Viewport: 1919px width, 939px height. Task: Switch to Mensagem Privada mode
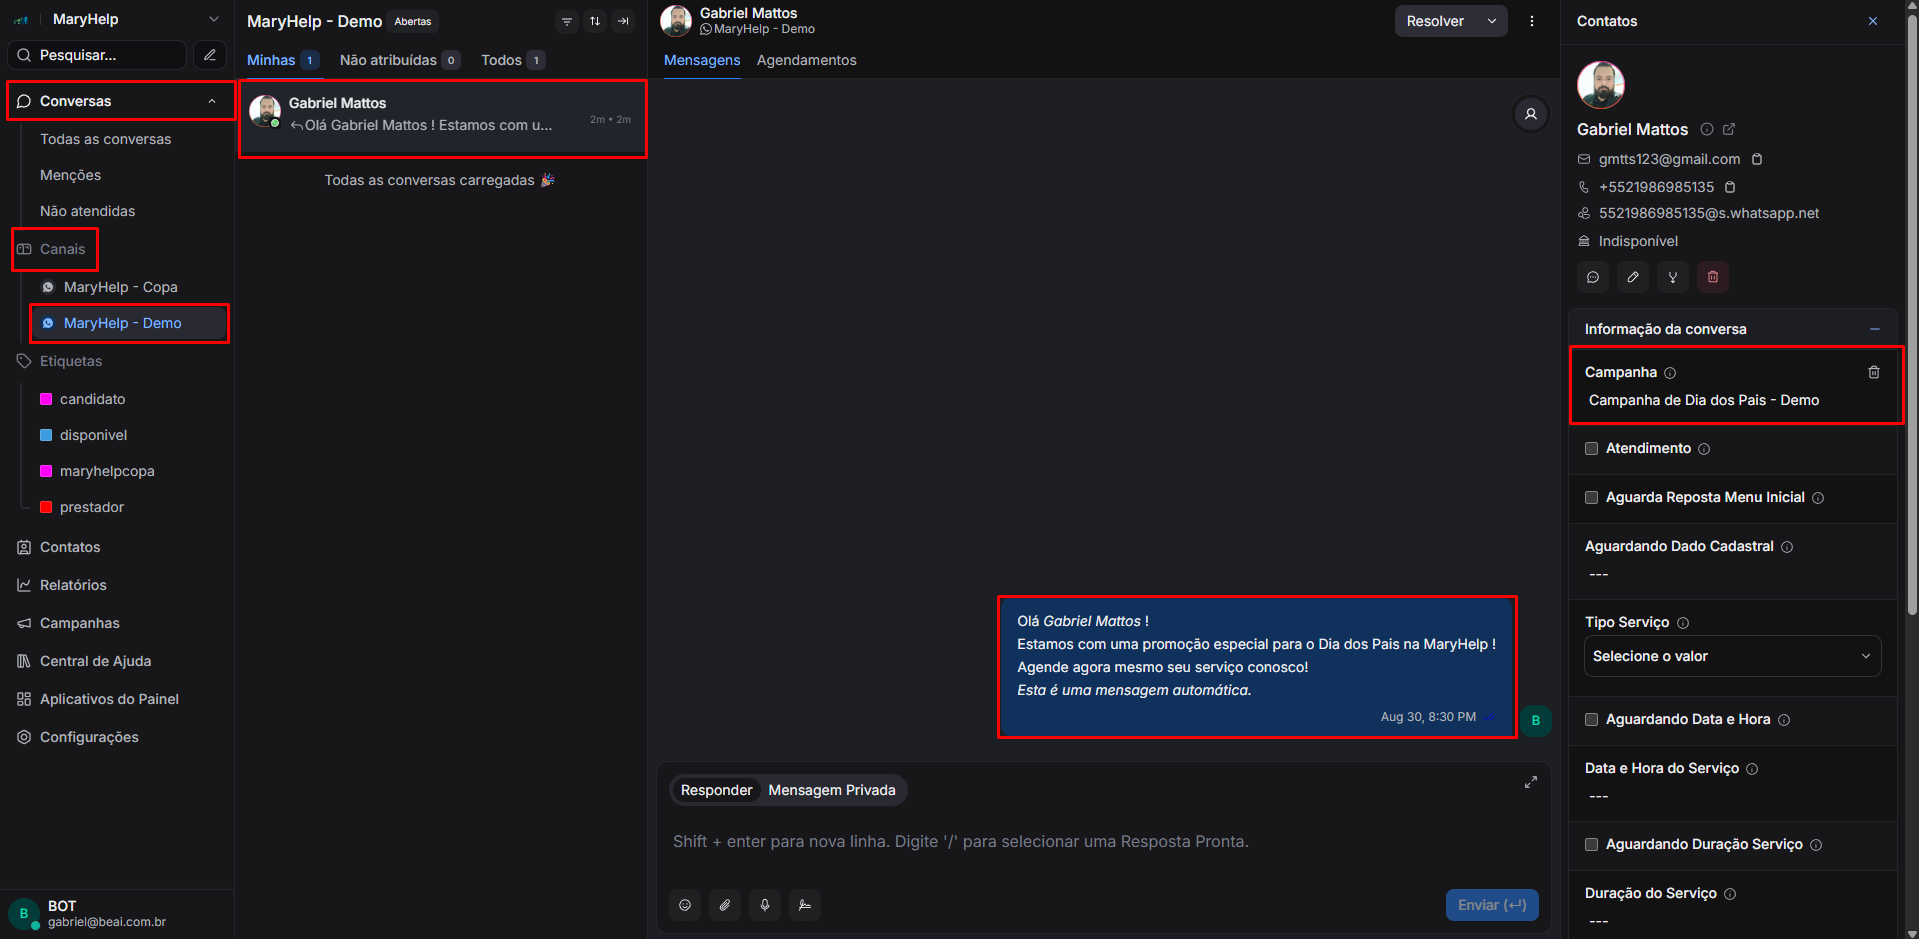tap(831, 790)
